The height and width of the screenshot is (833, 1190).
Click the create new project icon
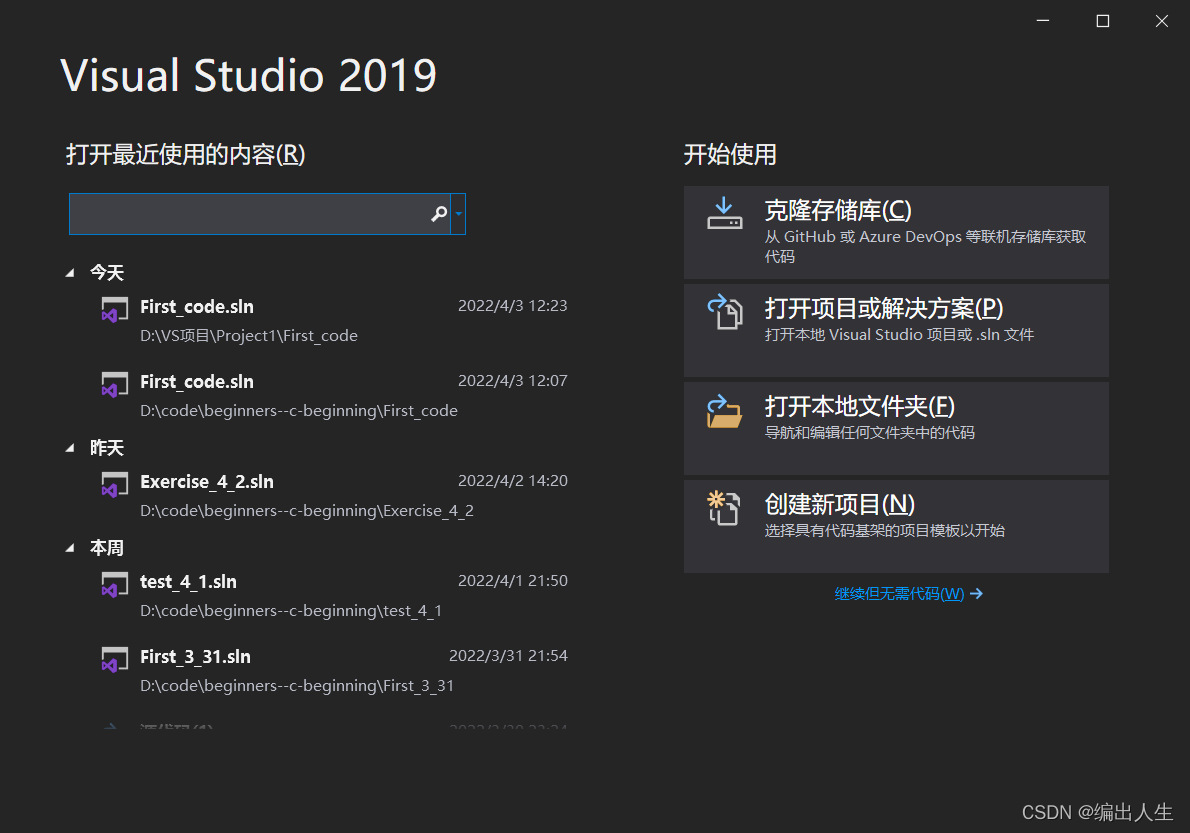pyautogui.click(x=723, y=508)
